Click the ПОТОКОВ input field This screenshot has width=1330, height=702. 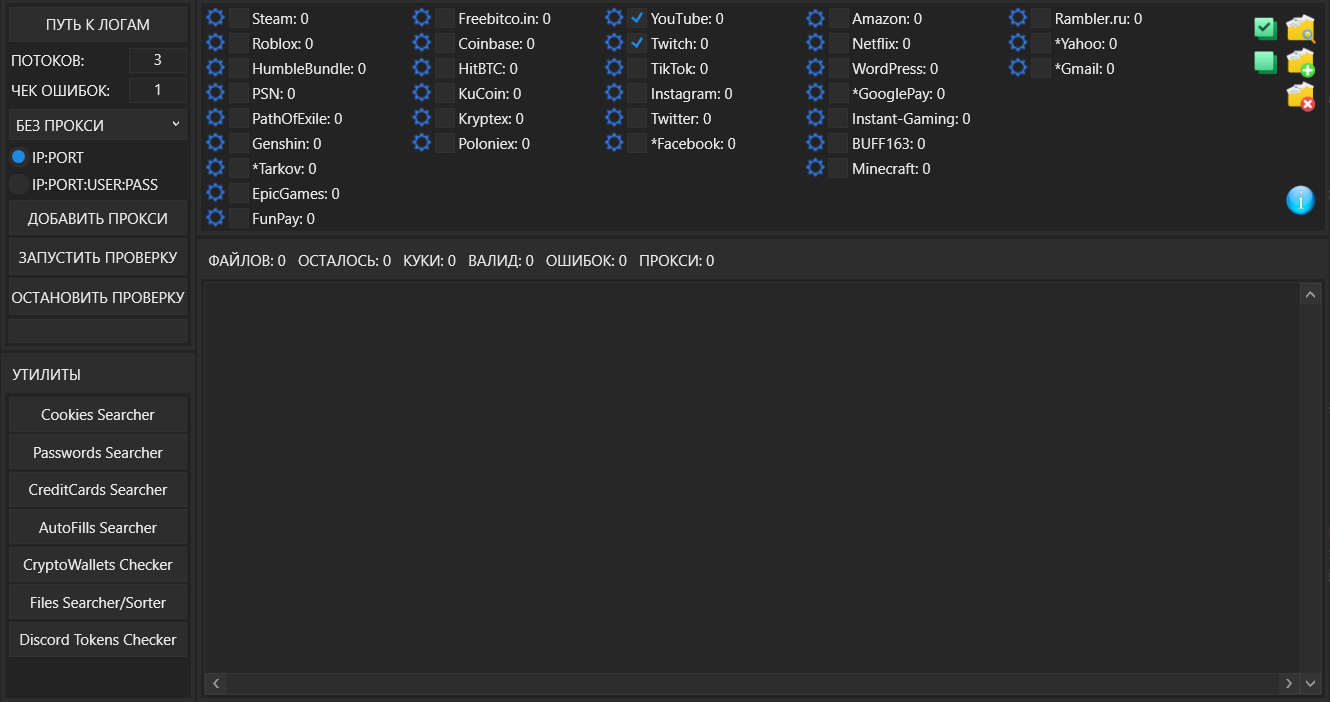(158, 60)
